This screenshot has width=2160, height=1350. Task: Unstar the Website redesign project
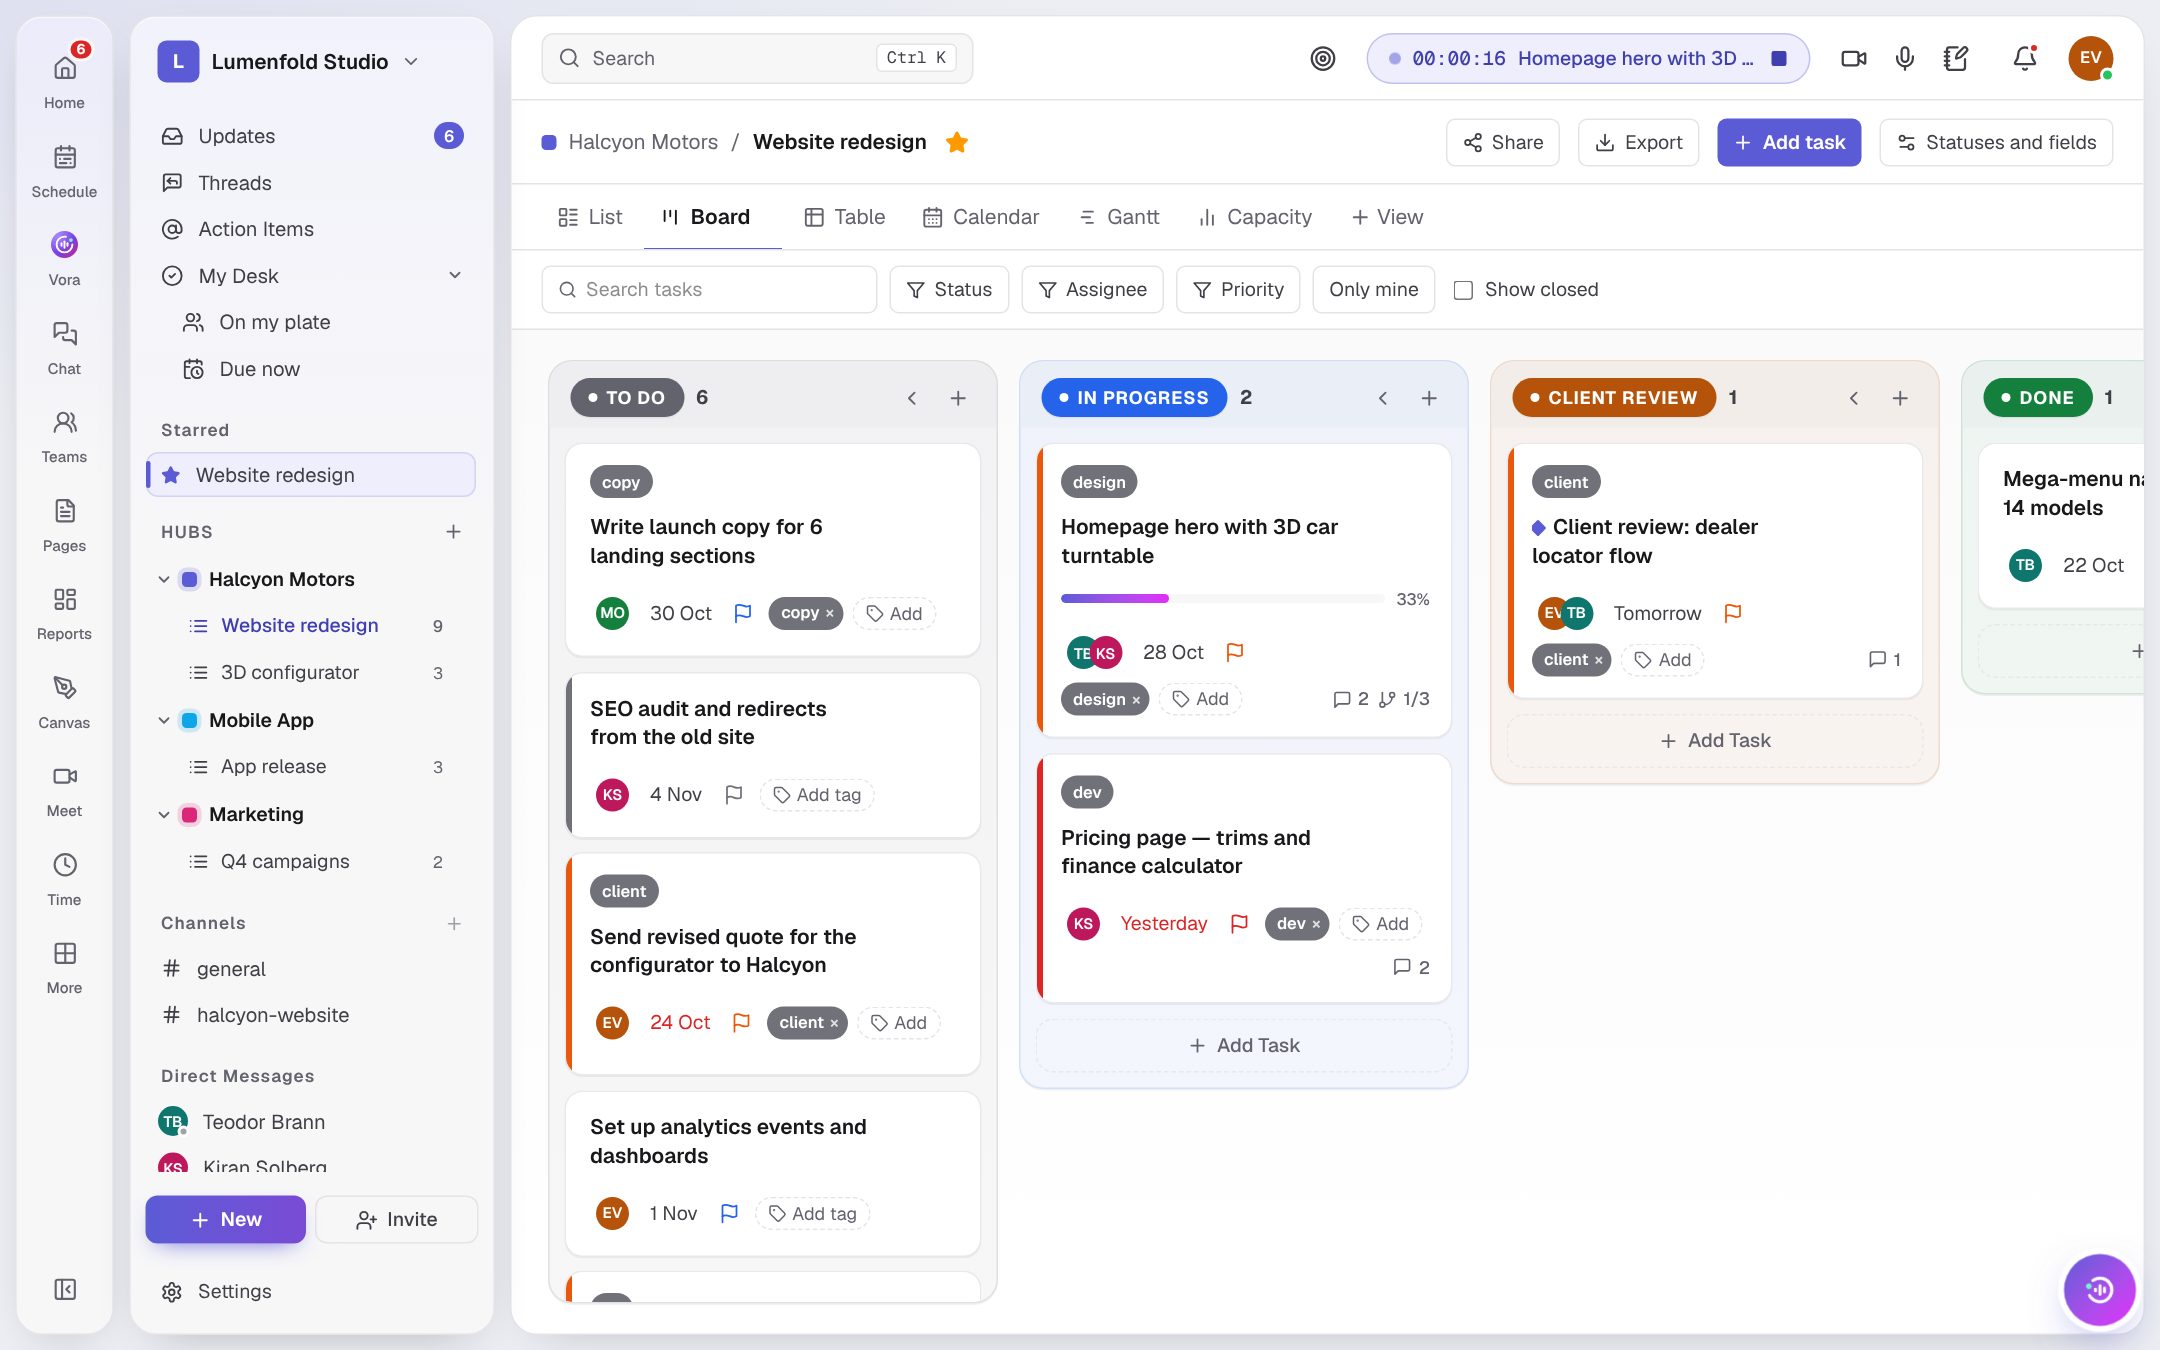point(956,142)
